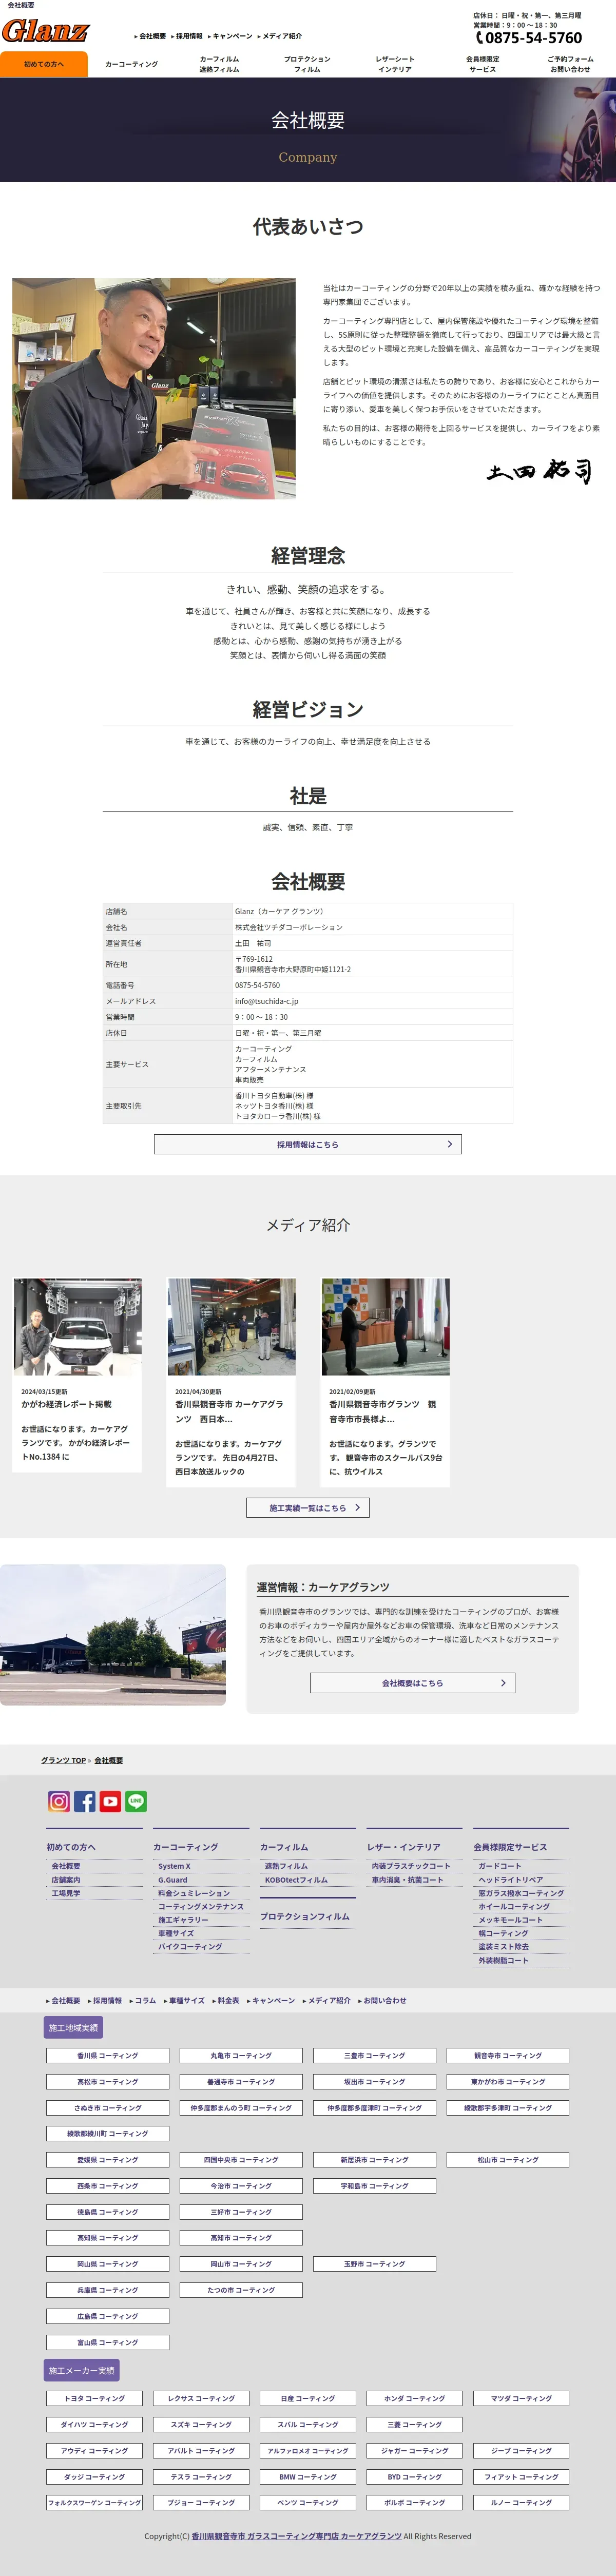Click the 採用情報はこちら button
The image size is (616, 2576).
tap(308, 1144)
